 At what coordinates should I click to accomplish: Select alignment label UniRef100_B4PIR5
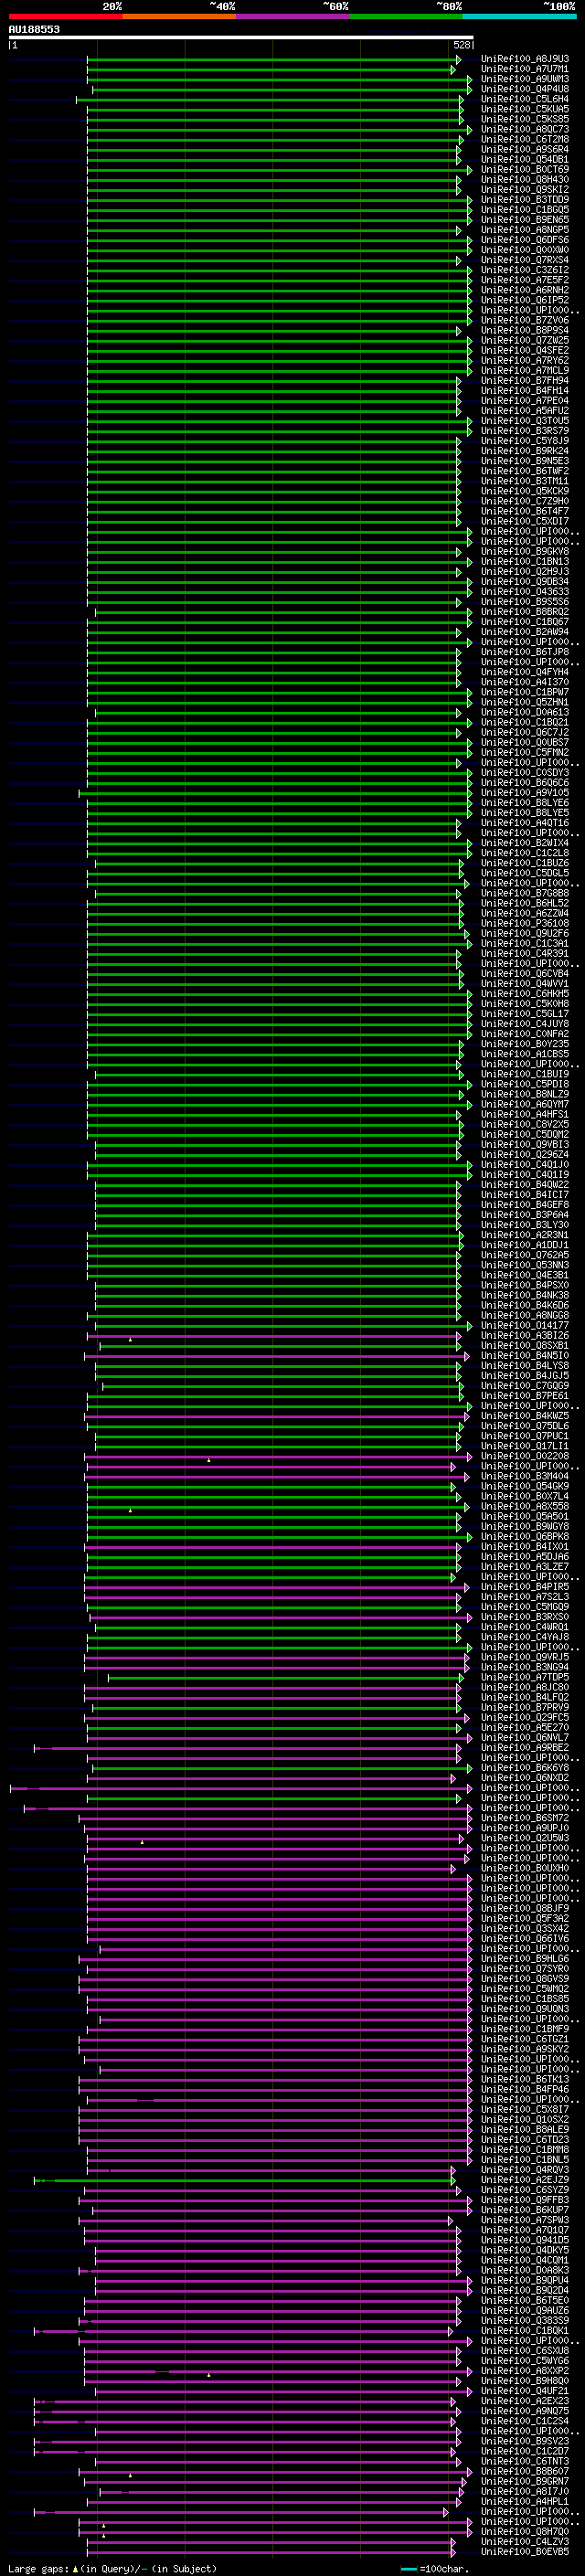point(525,1587)
